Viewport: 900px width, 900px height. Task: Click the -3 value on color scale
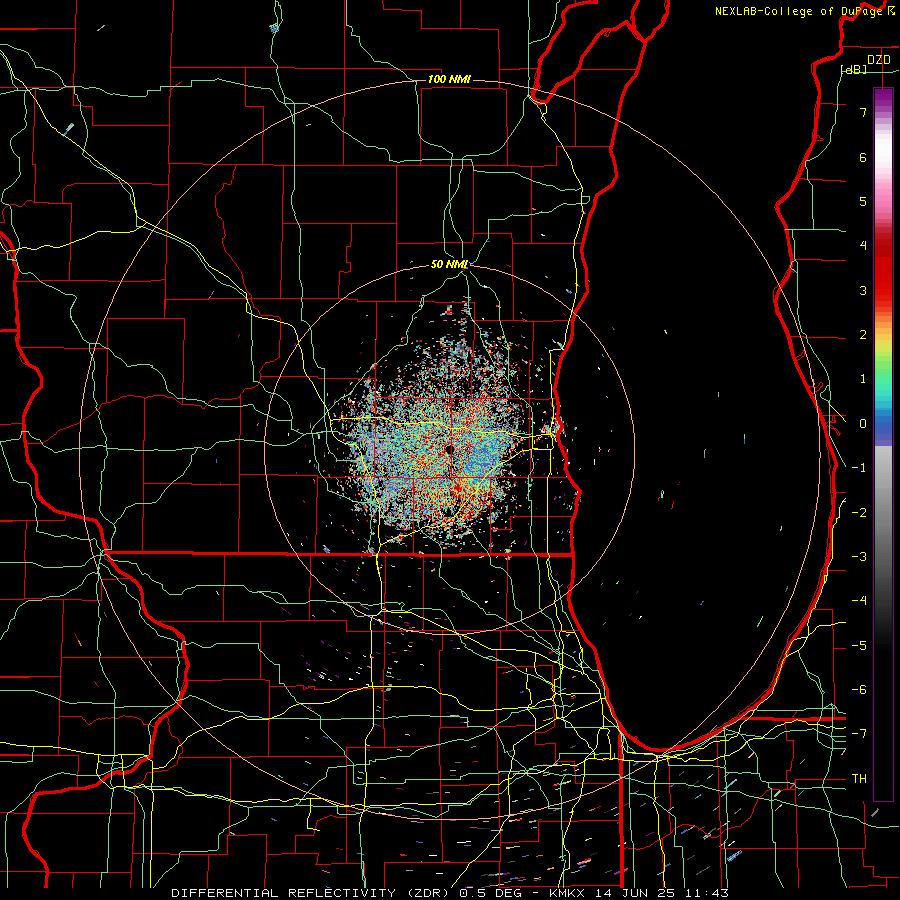tap(859, 557)
